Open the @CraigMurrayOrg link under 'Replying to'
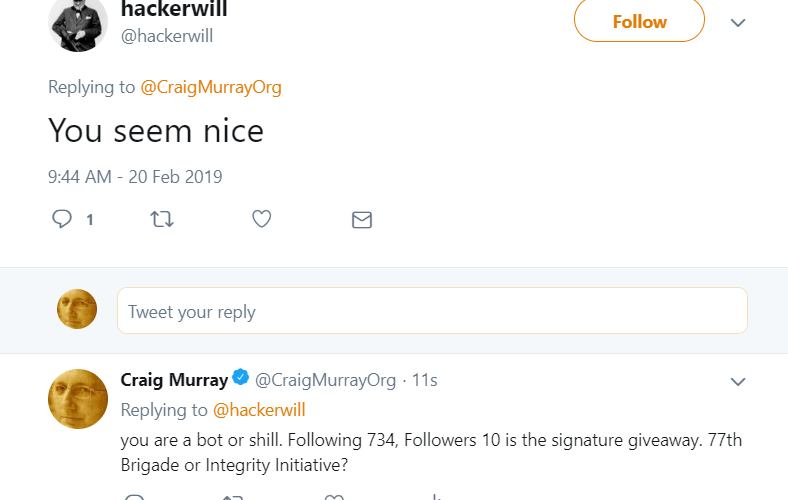This screenshot has width=788, height=500. click(x=210, y=87)
